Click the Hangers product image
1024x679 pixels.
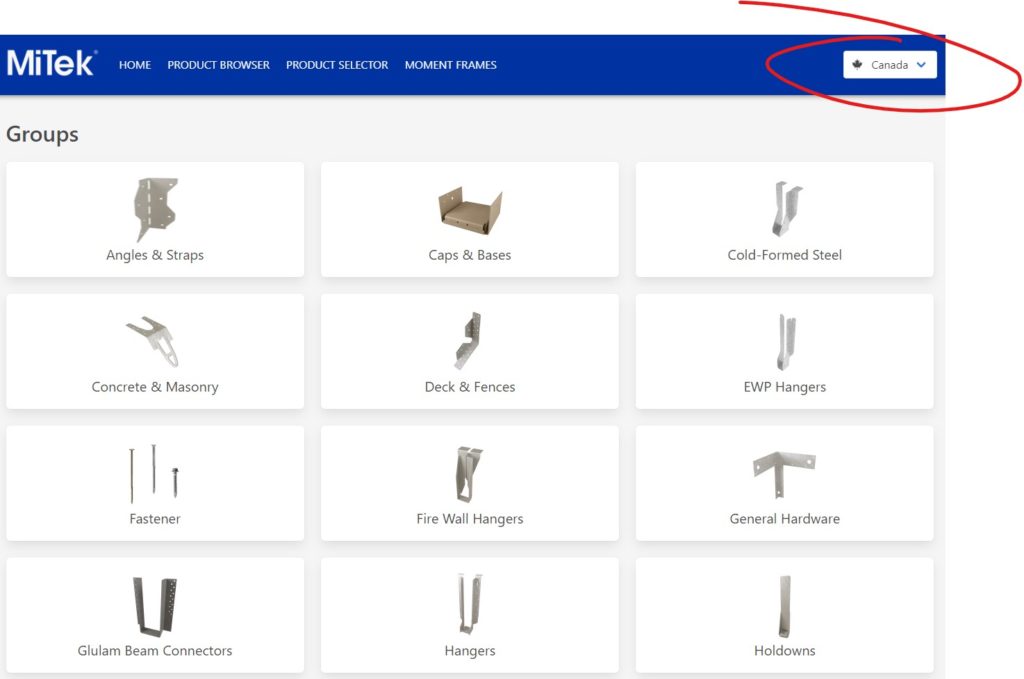coord(469,604)
